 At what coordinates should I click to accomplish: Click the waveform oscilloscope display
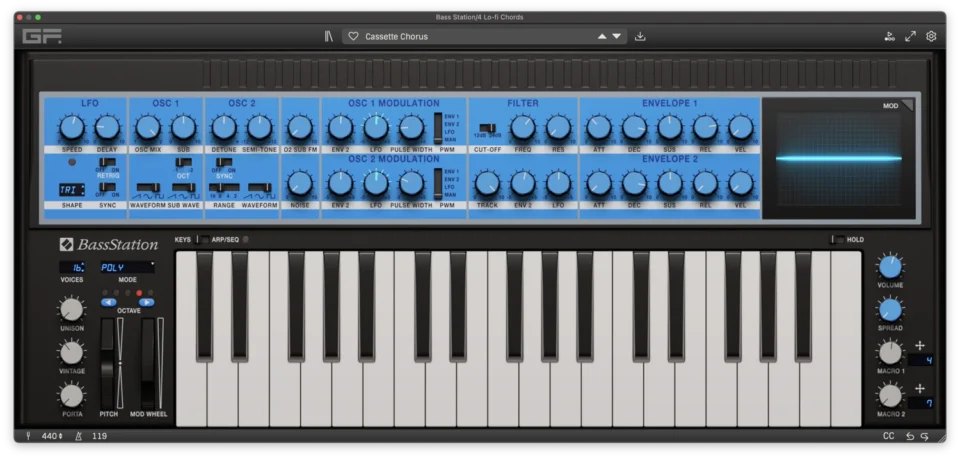838,159
